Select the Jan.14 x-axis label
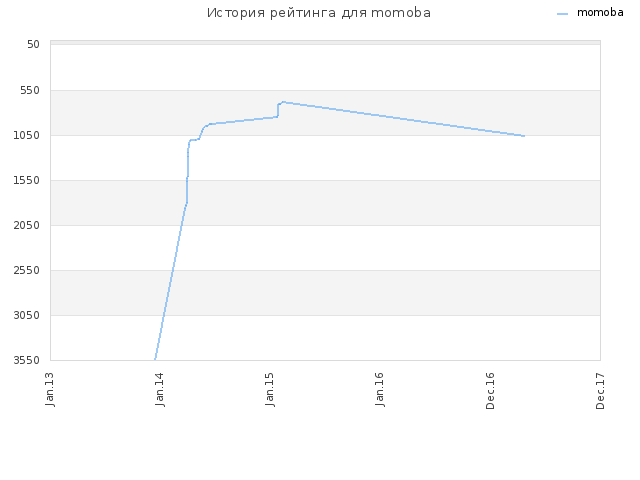 click(160, 389)
